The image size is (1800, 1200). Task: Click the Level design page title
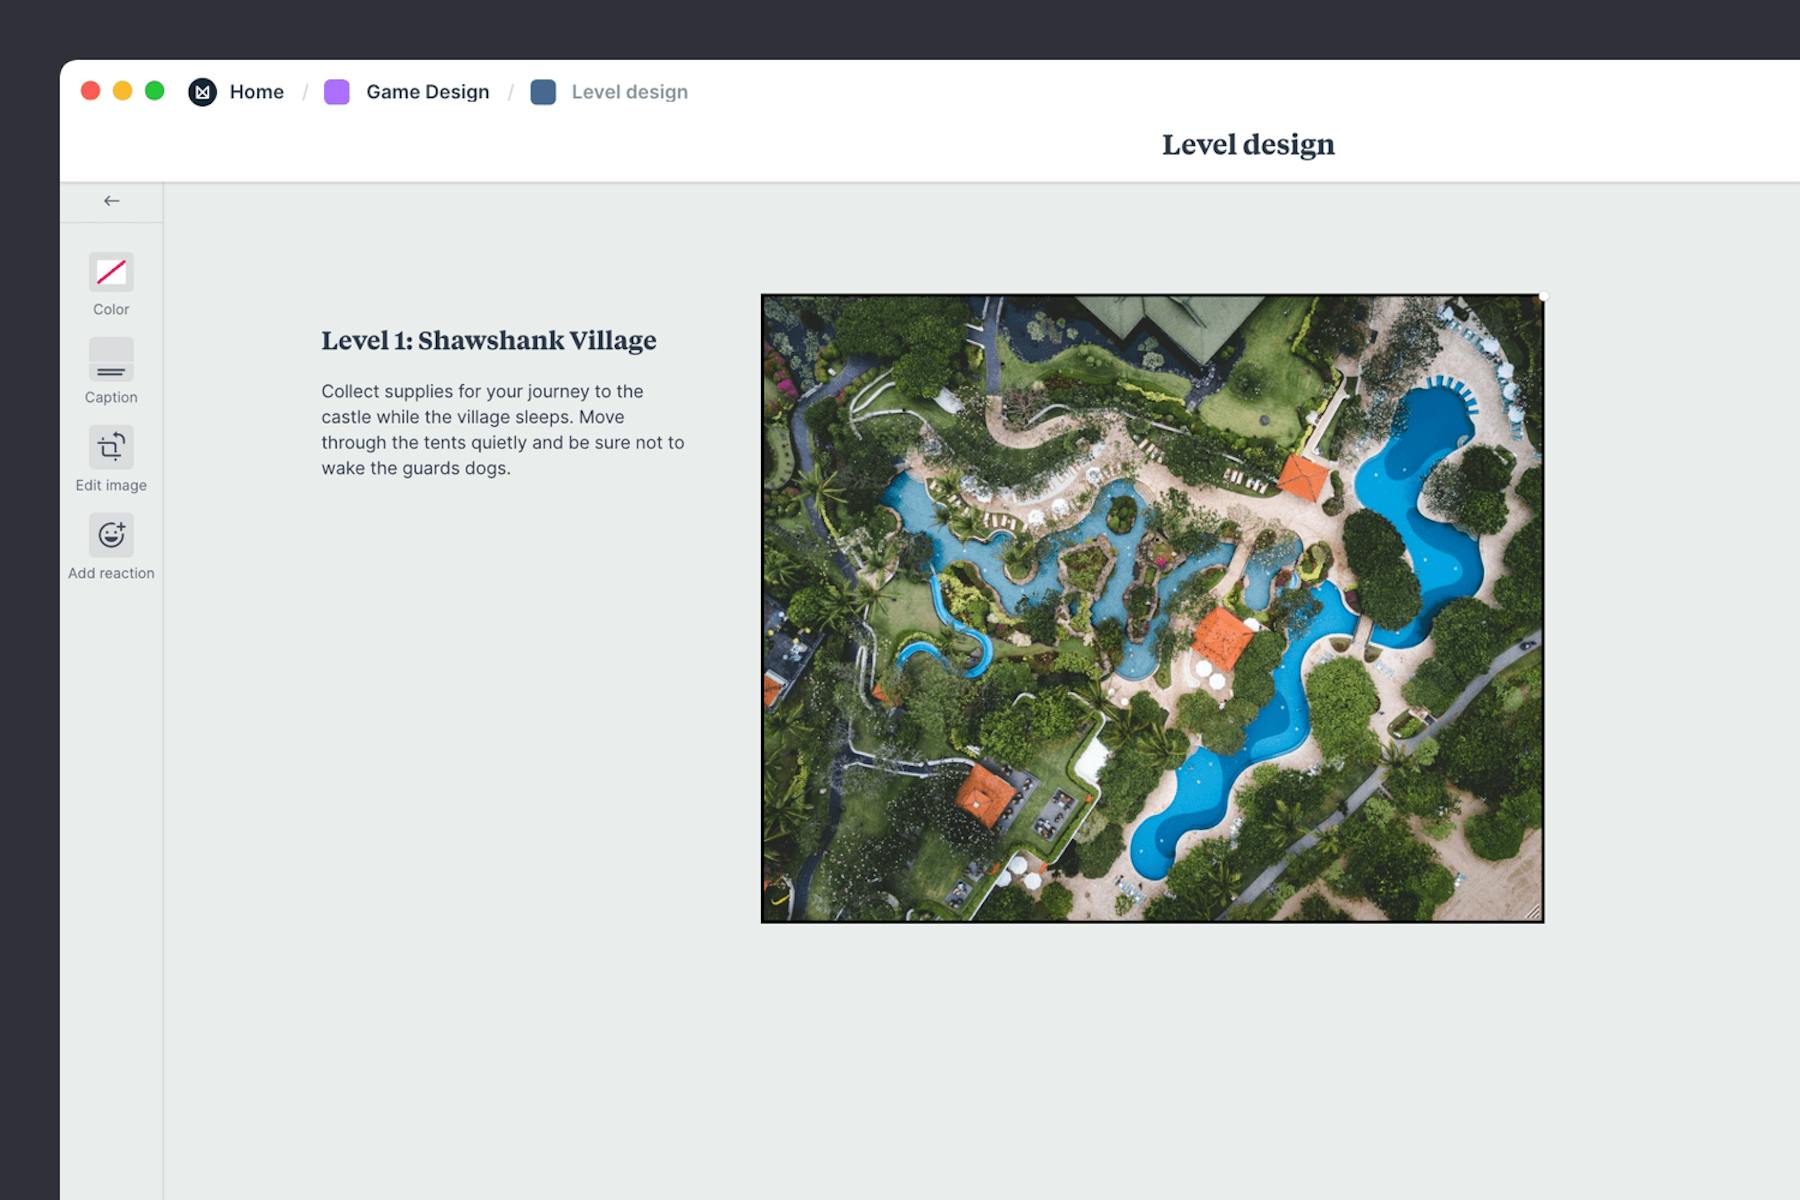1247,144
